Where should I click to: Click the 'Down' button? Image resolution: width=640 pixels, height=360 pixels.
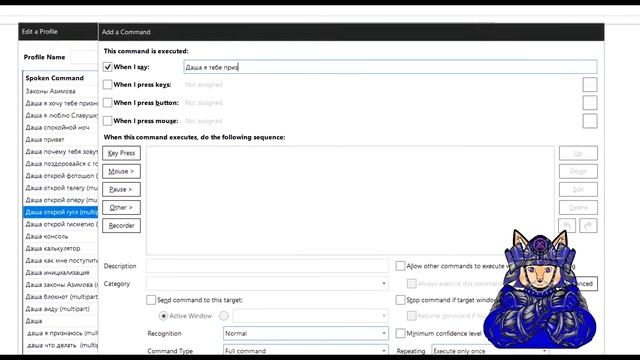(578, 171)
